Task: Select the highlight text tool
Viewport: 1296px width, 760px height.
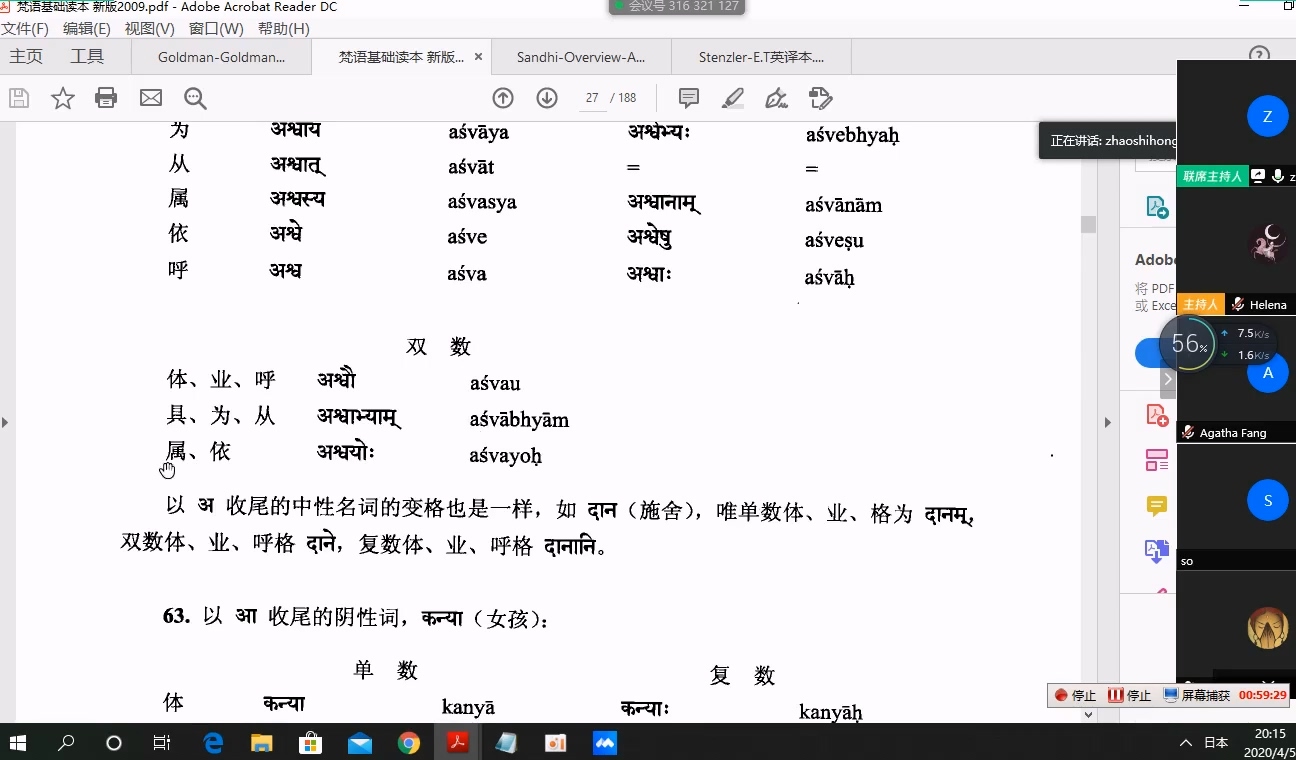Action: (733, 98)
